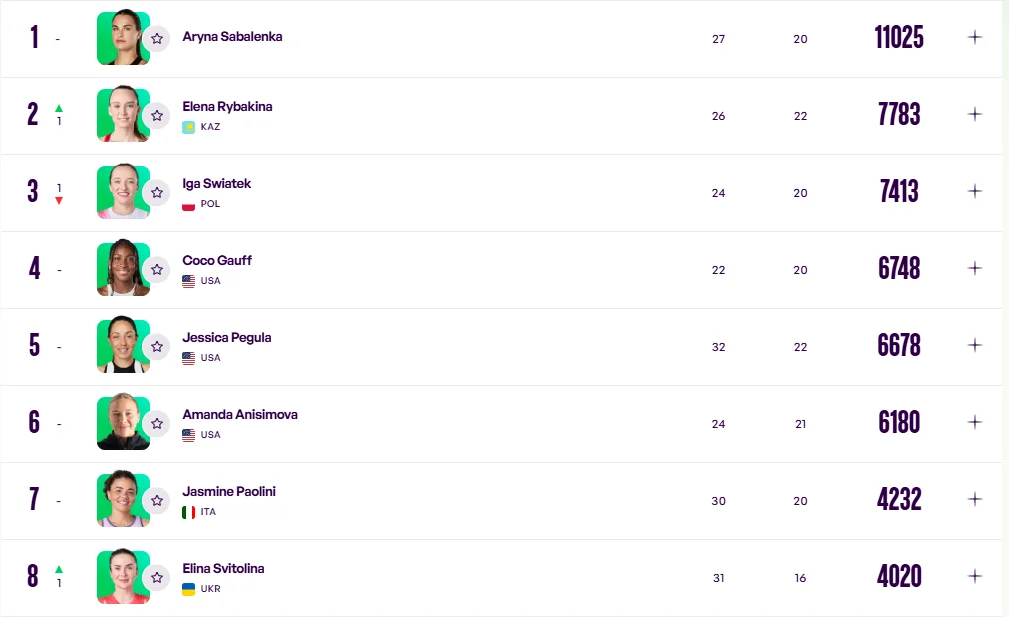Click star icon for Jessica Pegula
Screen dimensions: 1009x617
click(157, 346)
